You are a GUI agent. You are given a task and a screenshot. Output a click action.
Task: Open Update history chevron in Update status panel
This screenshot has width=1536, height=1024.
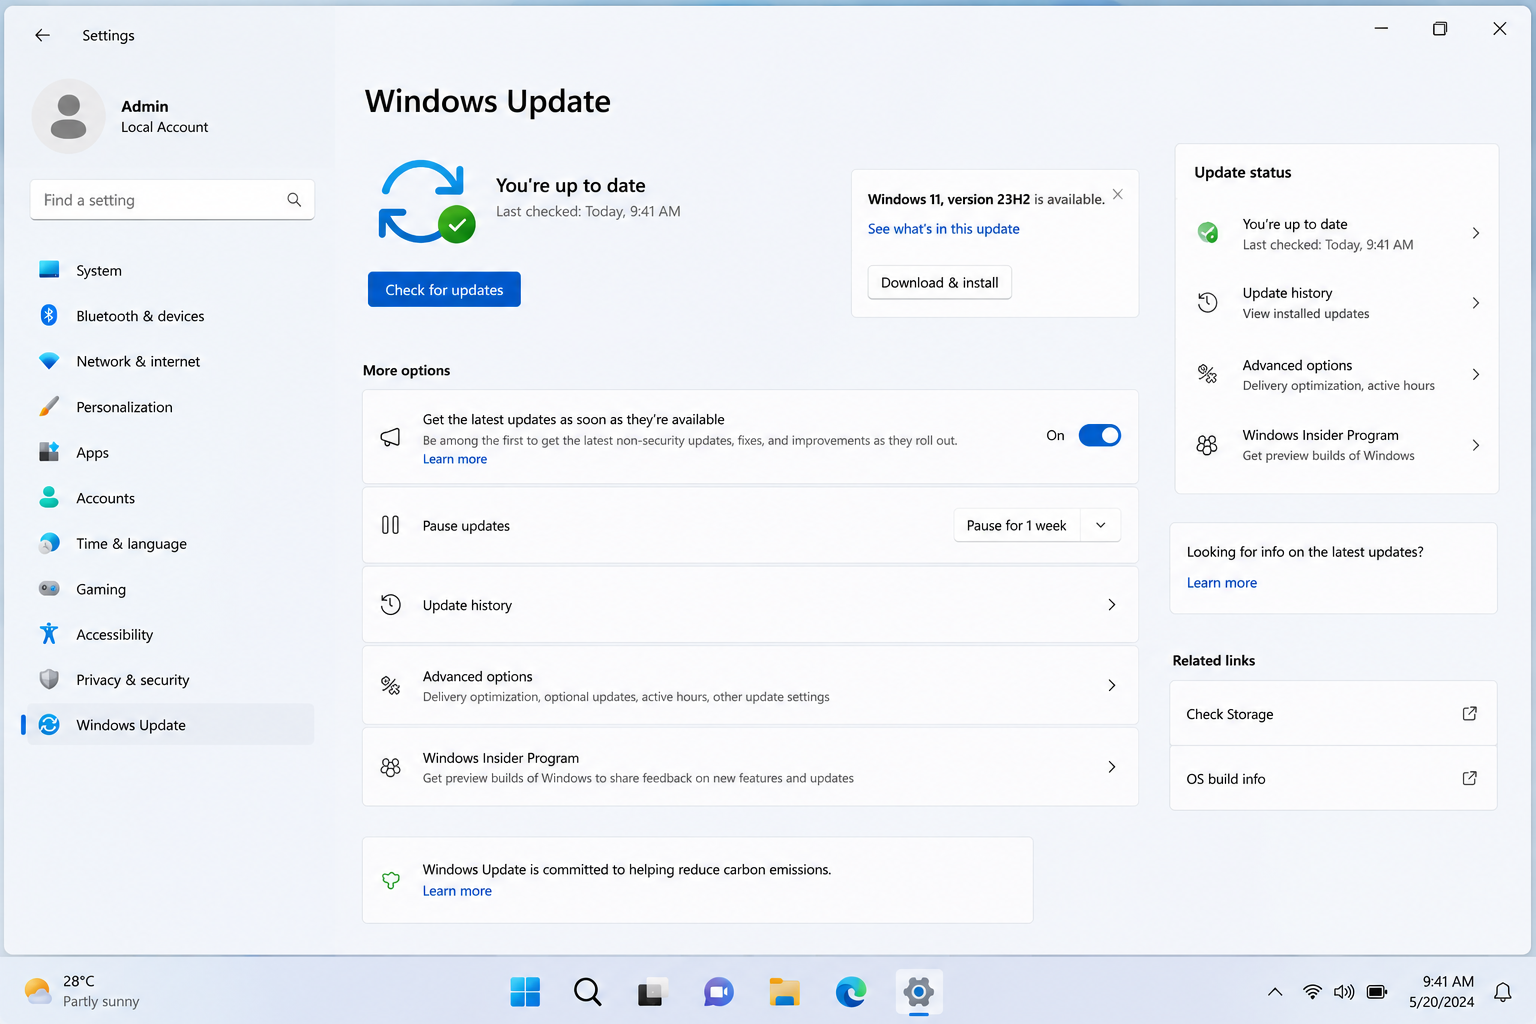coord(1476,303)
